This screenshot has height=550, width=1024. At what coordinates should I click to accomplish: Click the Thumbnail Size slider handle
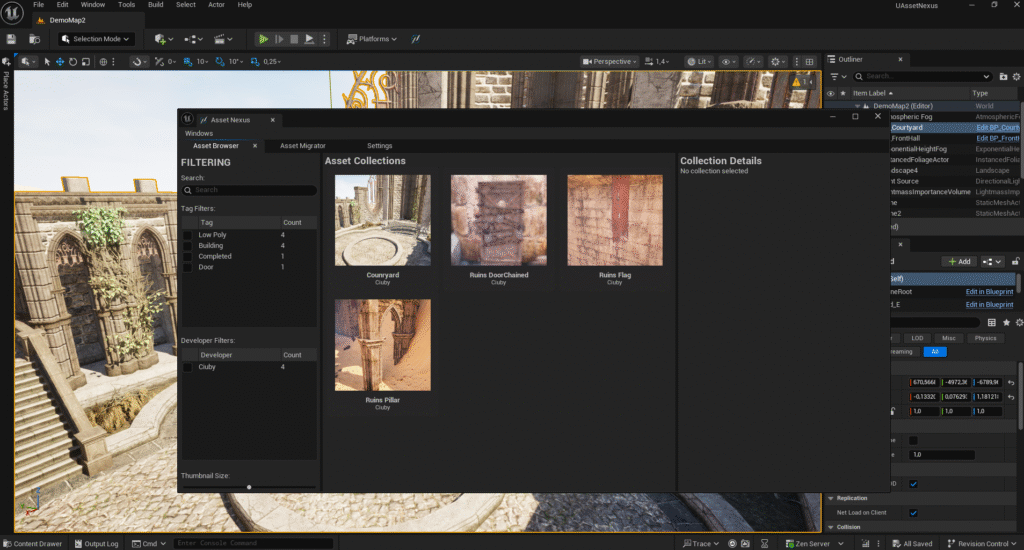click(249, 486)
